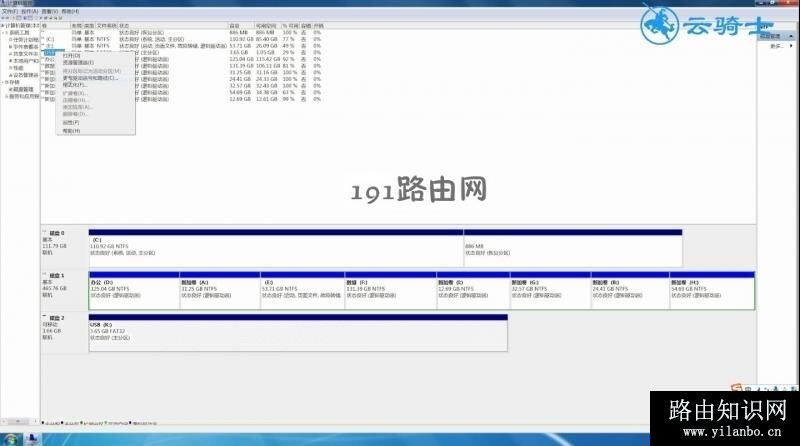
Task: Open the 查看(V) menu
Action: click(49, 11)
